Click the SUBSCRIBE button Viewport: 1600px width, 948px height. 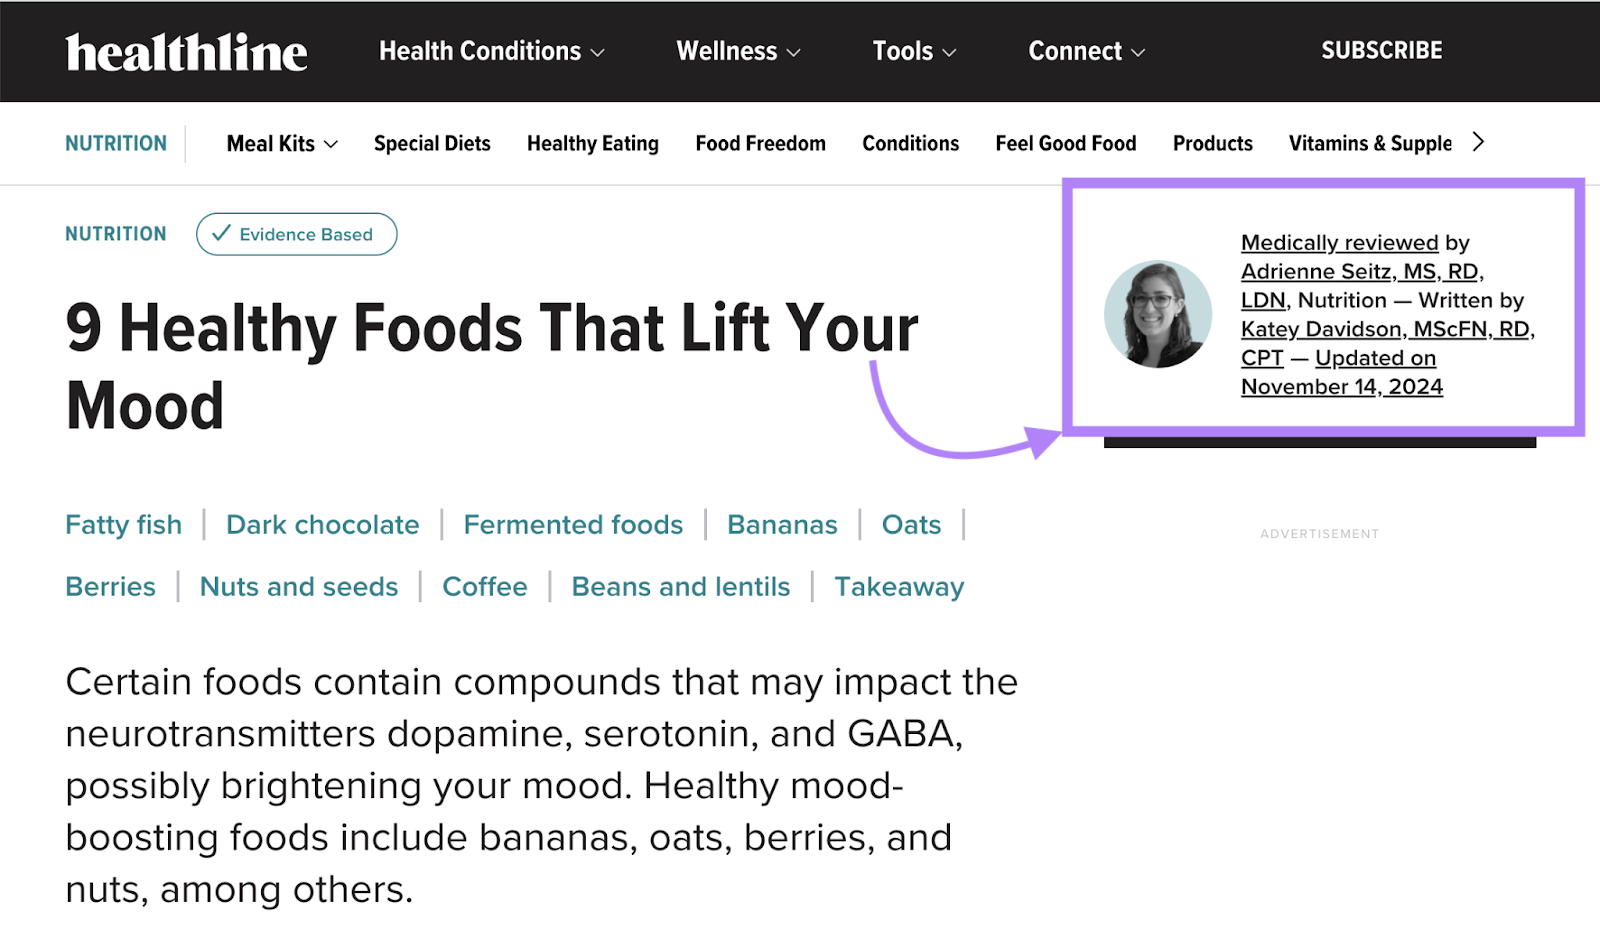point(1382,50)
